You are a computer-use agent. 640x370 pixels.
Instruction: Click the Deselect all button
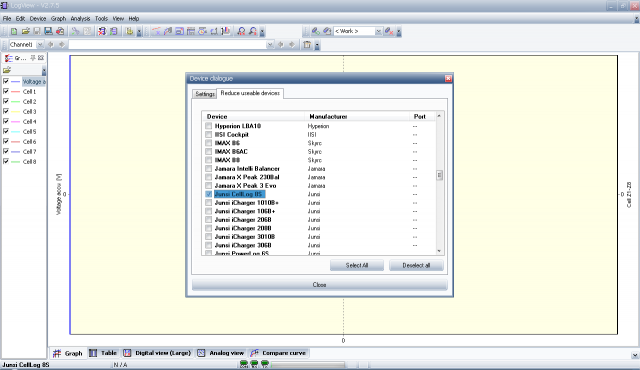pyautogui.click(x=416, y=265)
